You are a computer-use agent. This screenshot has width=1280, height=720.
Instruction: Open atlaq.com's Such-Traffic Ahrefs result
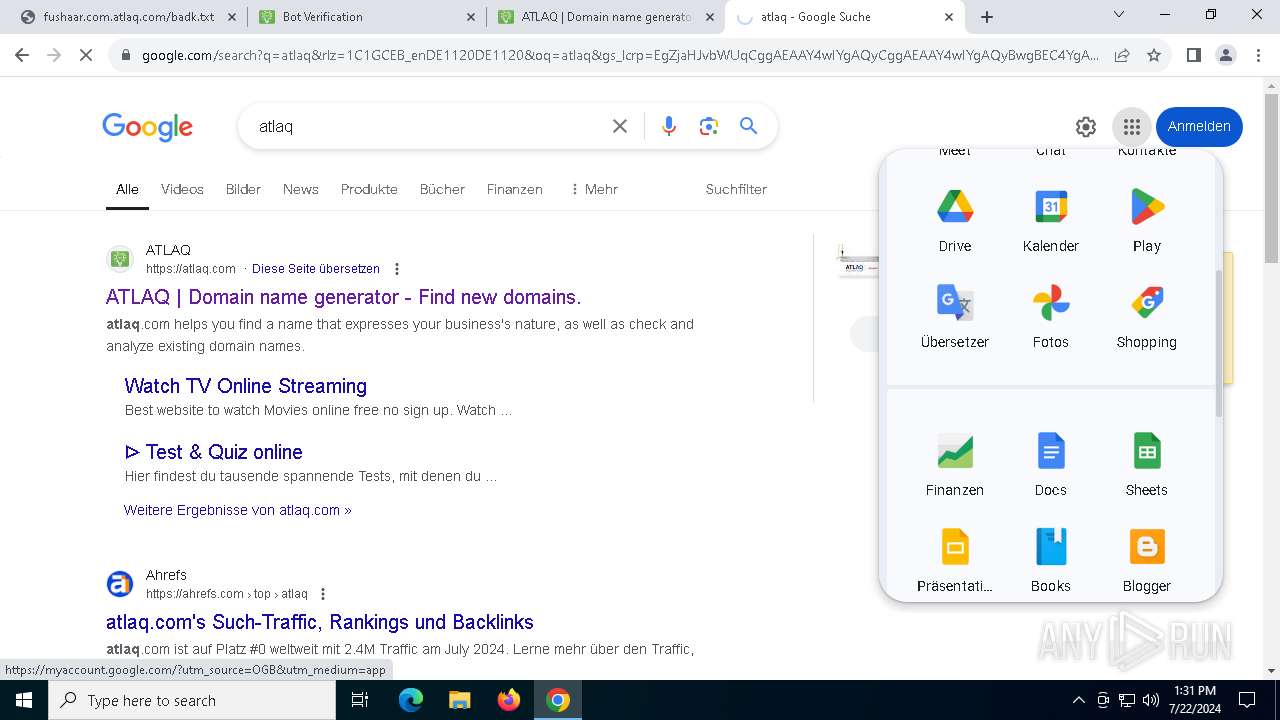tap(320, 622)
